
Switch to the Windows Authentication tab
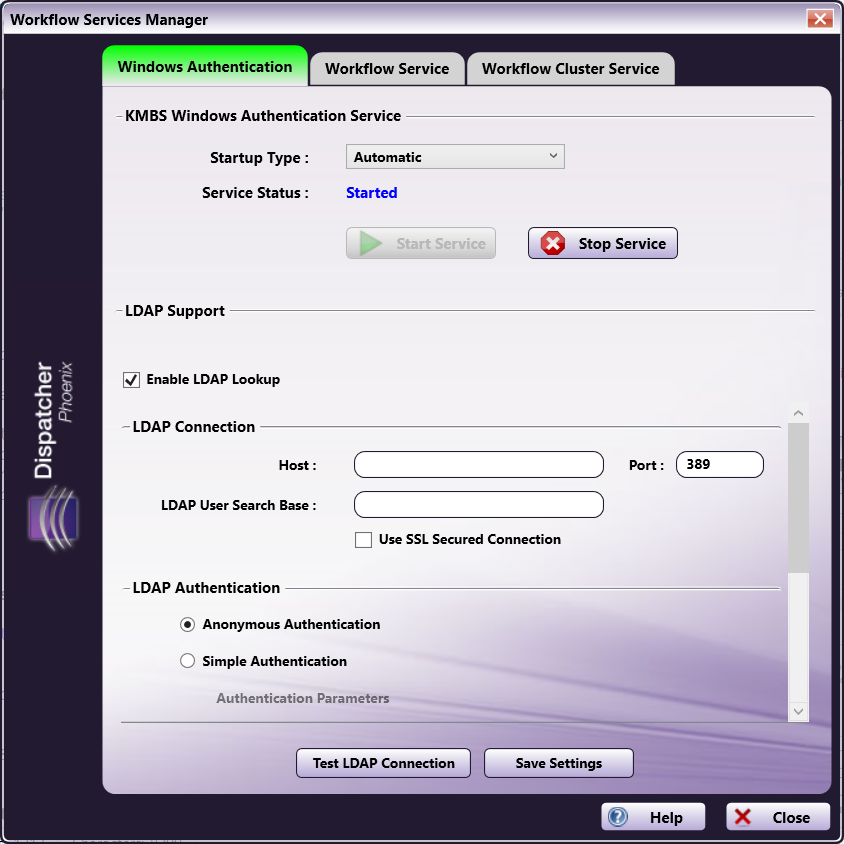click(205, 66)
